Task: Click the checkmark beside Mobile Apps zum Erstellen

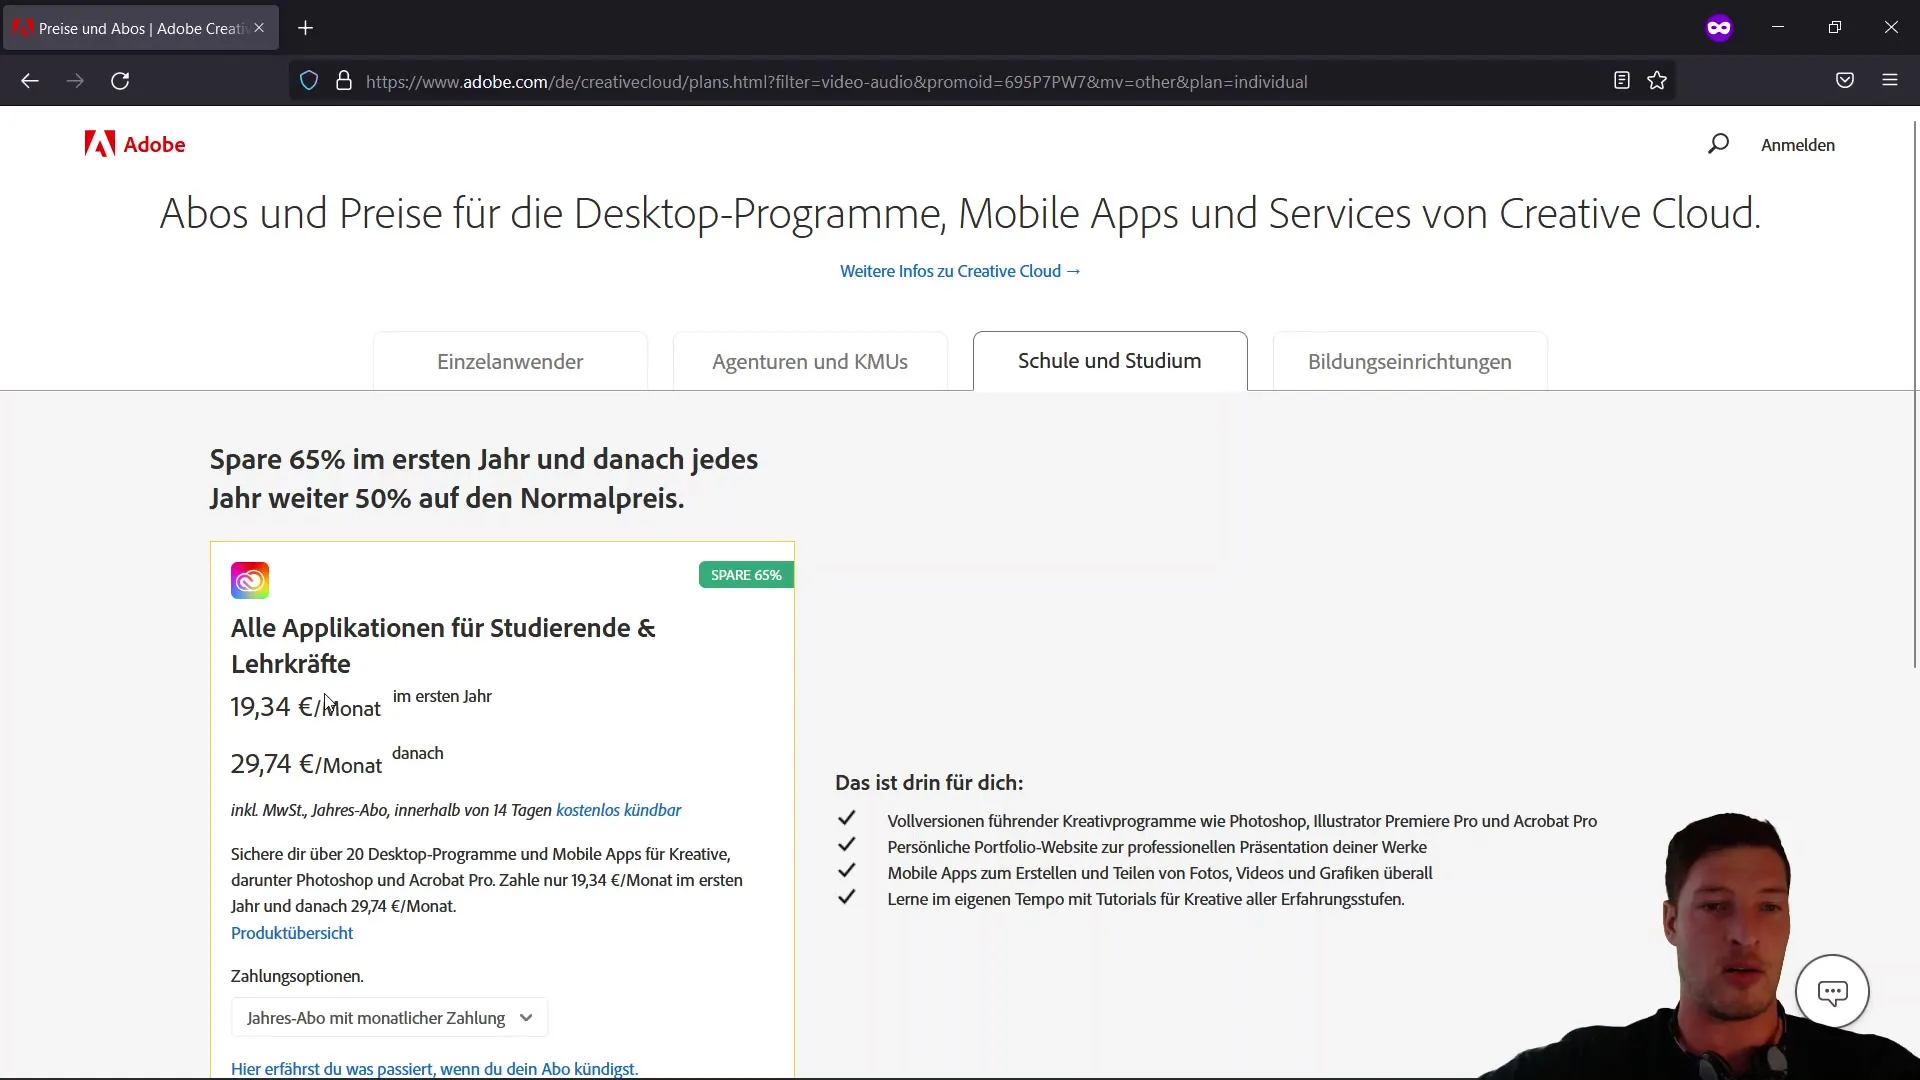Action: [x=846, y=871]
